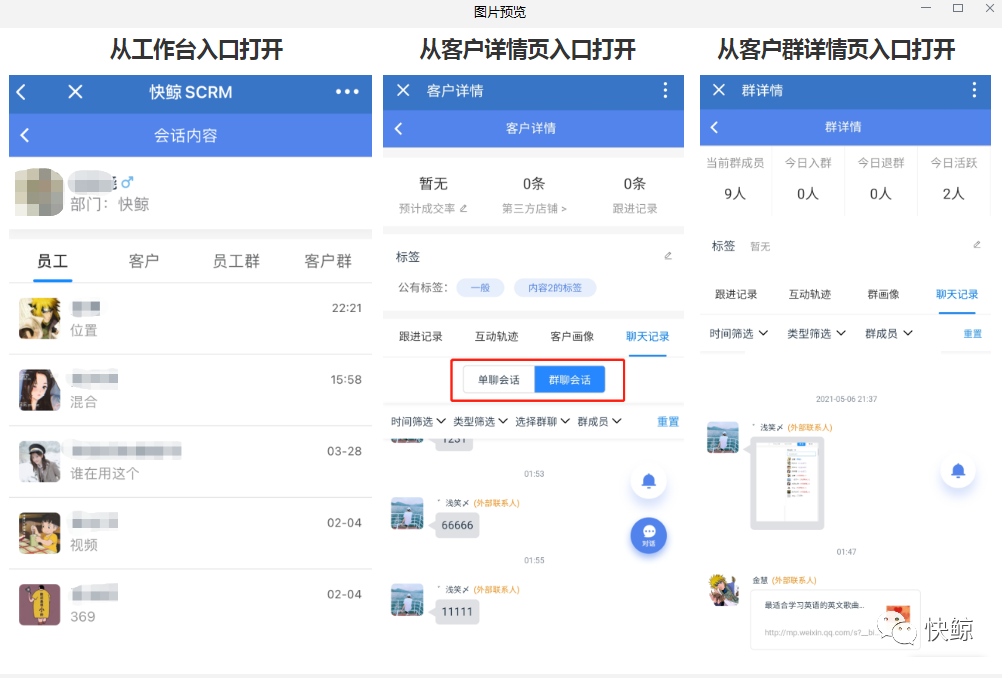Edit group 标签 pencil icon in 群详情

pyautogui.click(x=976, y=245)
